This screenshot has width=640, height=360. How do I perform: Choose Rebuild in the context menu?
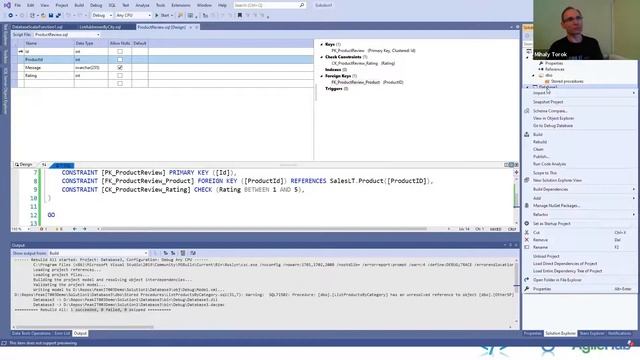[x=540, y=142]
